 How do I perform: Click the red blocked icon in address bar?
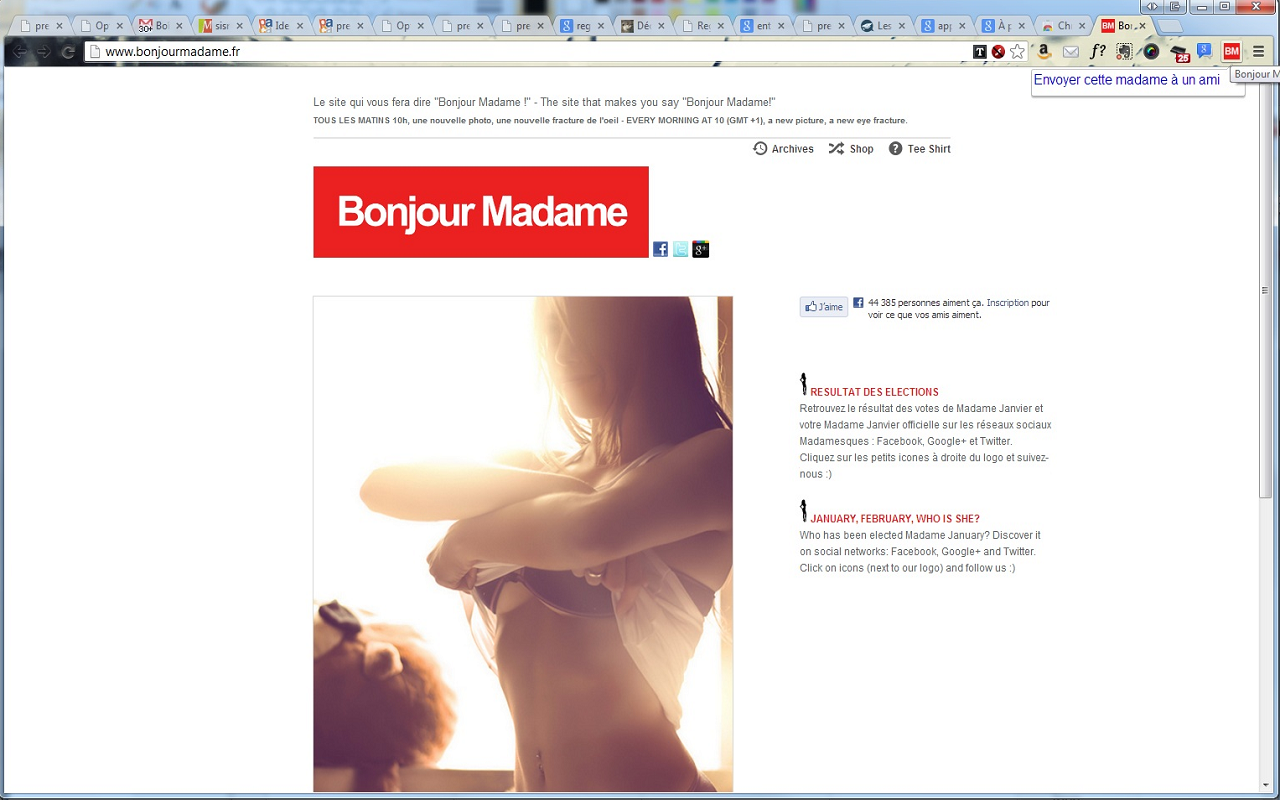click(998, 52)
